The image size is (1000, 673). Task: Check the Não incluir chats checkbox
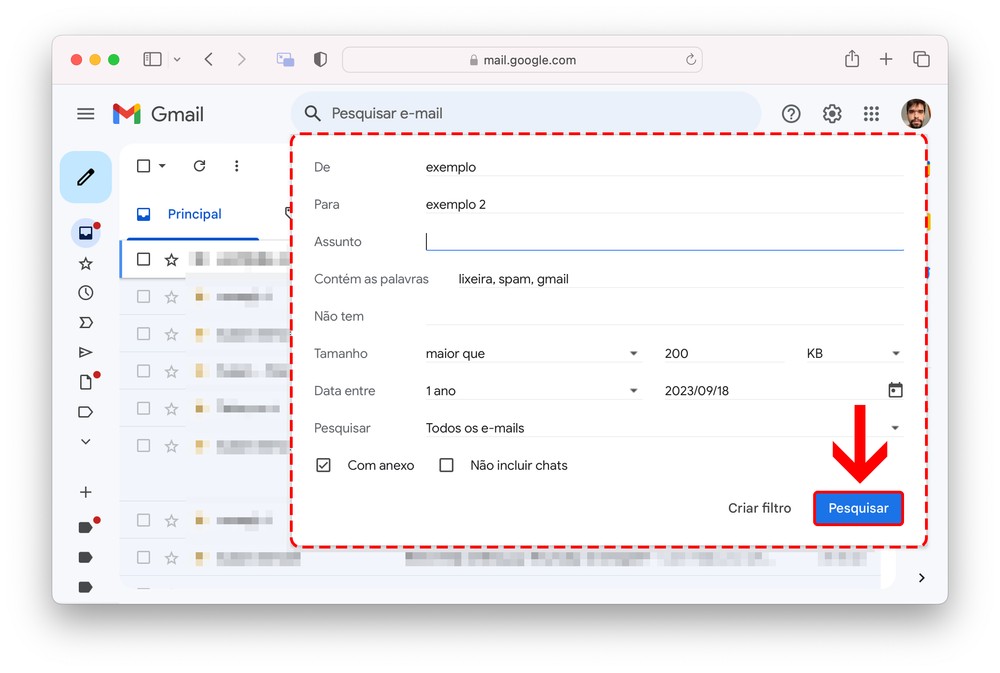point(447,465)
